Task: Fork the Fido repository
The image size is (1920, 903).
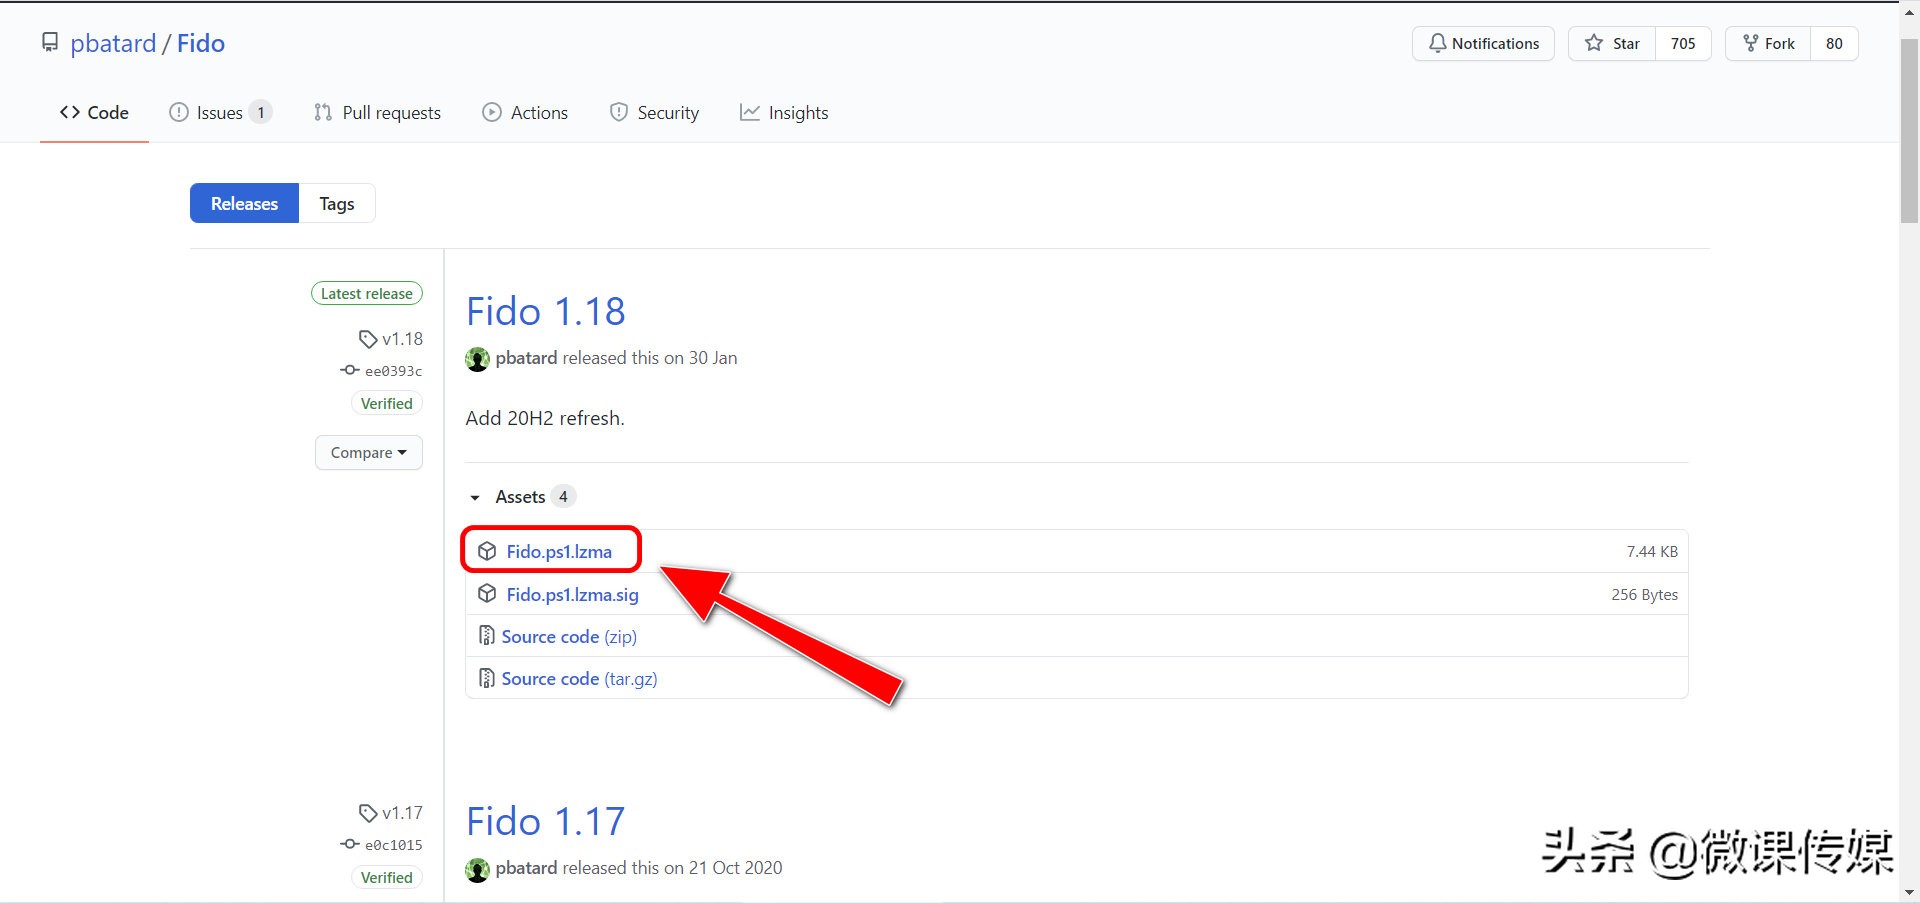Action: (1768, 43)
